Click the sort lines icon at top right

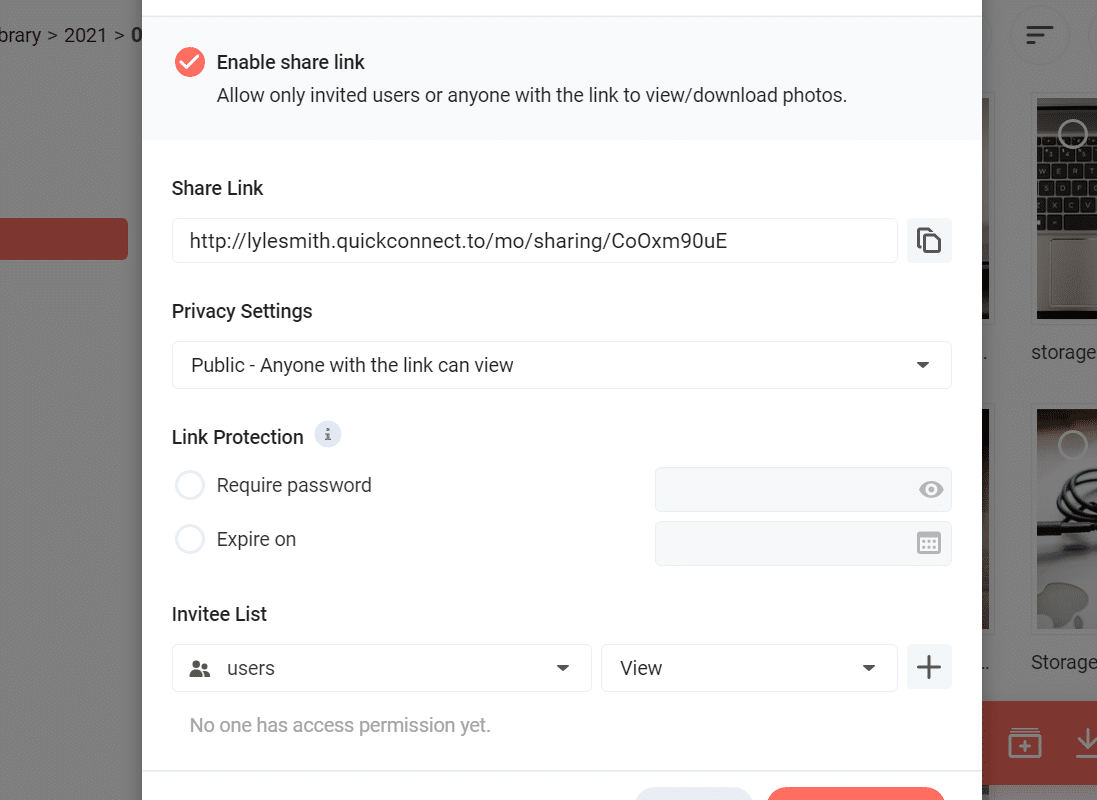click(x=1039, y=34)
